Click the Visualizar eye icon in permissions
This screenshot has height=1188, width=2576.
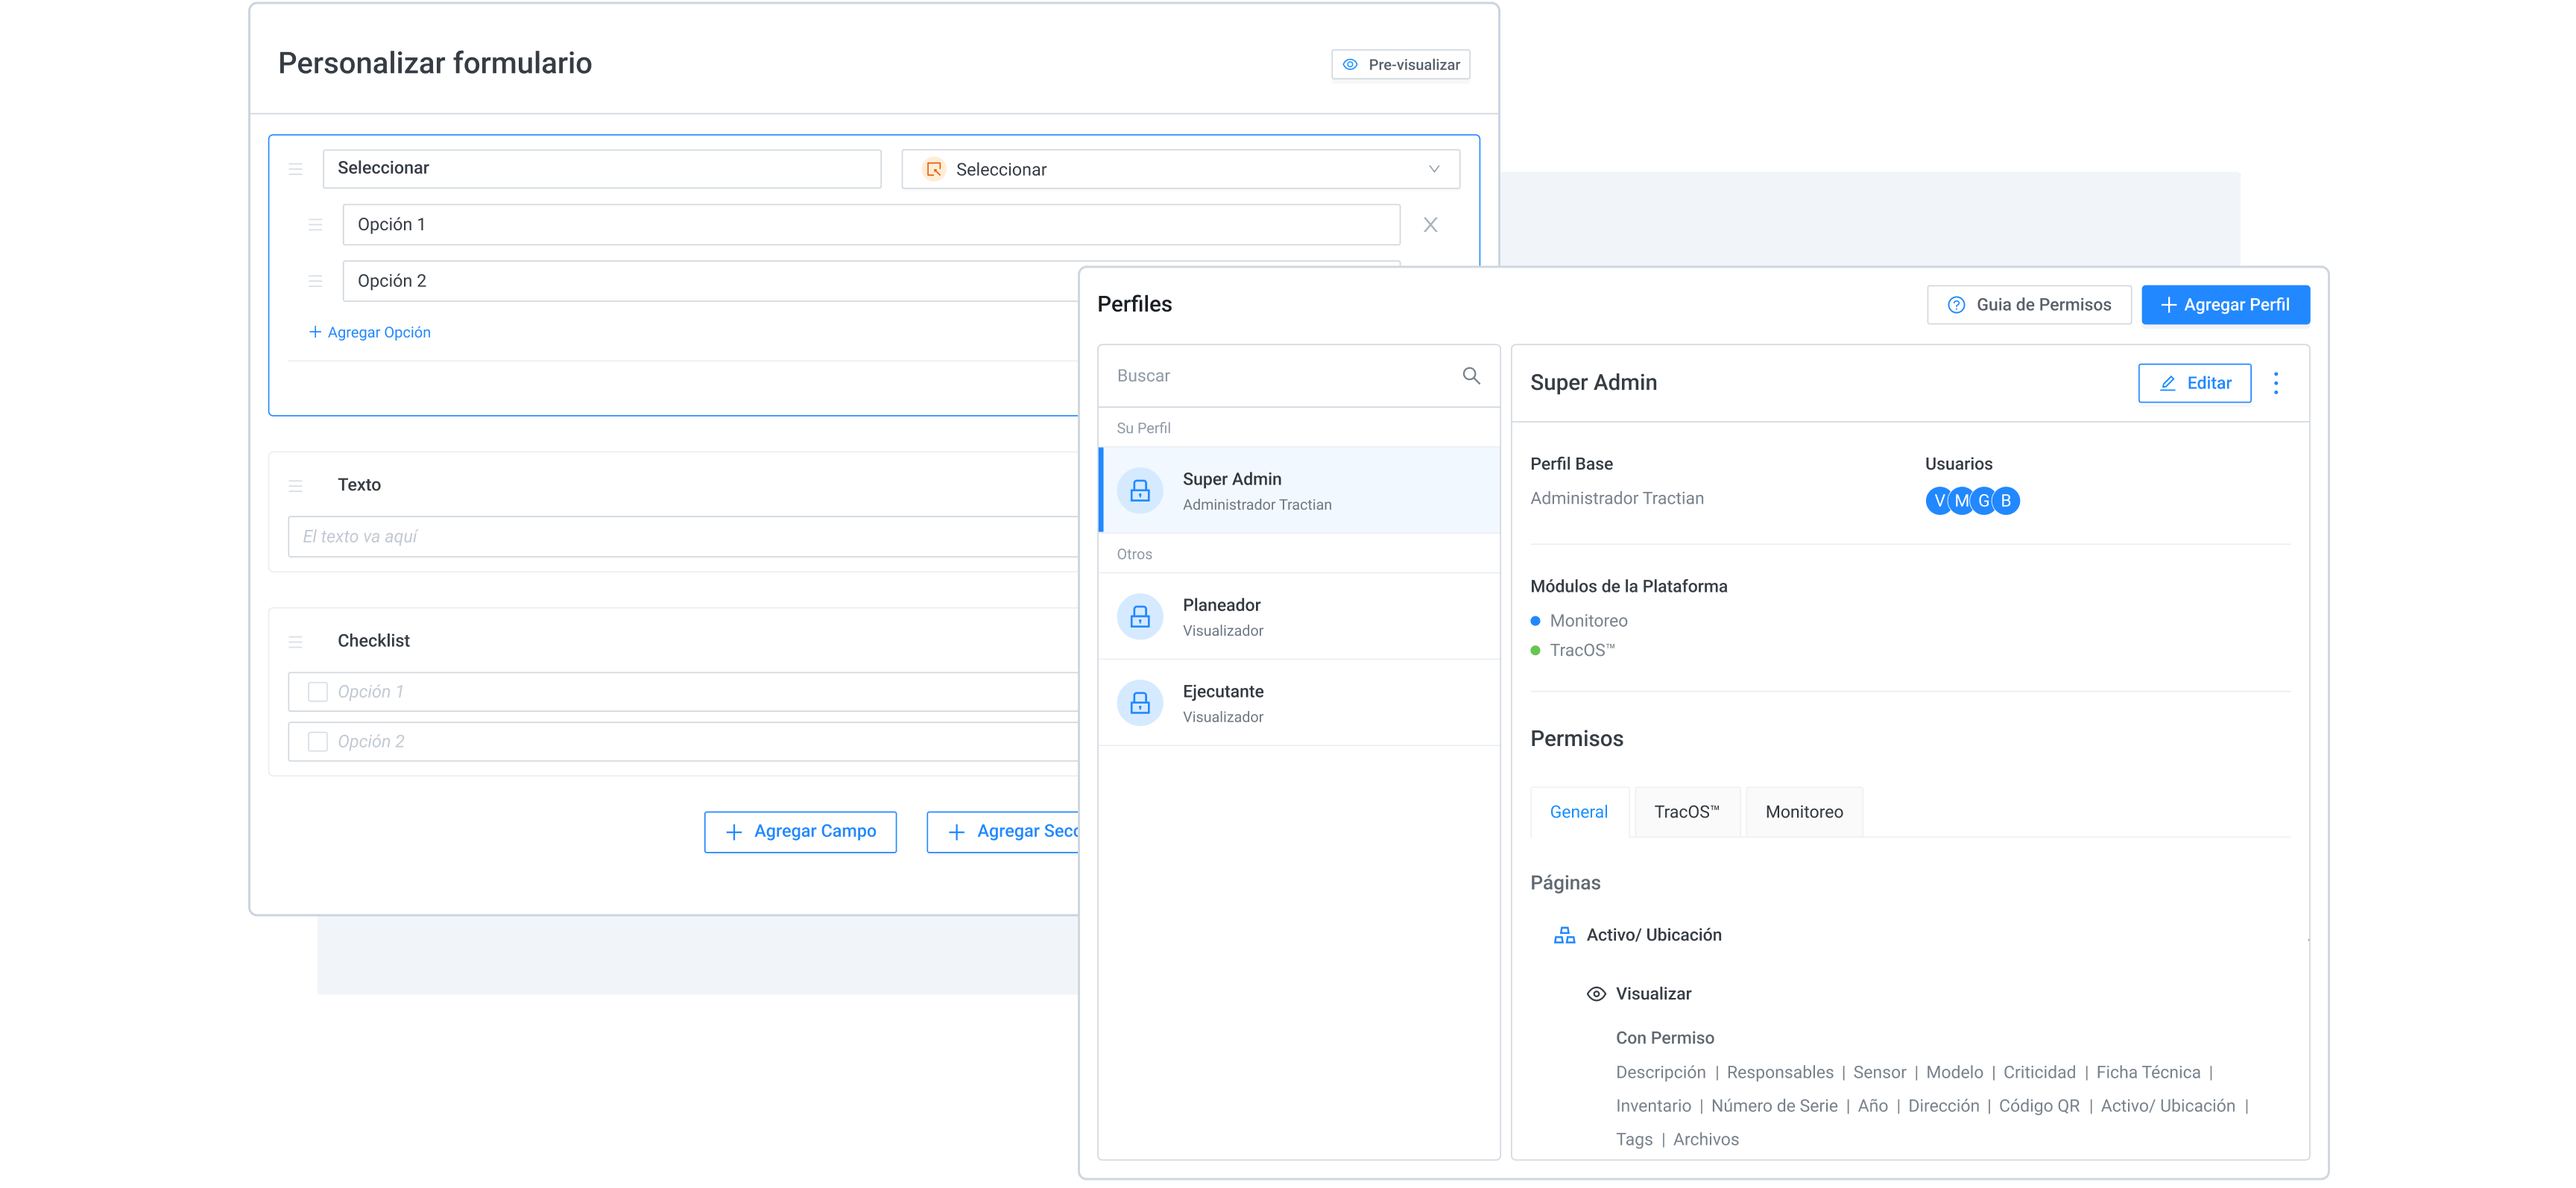tap(1596, 994)
